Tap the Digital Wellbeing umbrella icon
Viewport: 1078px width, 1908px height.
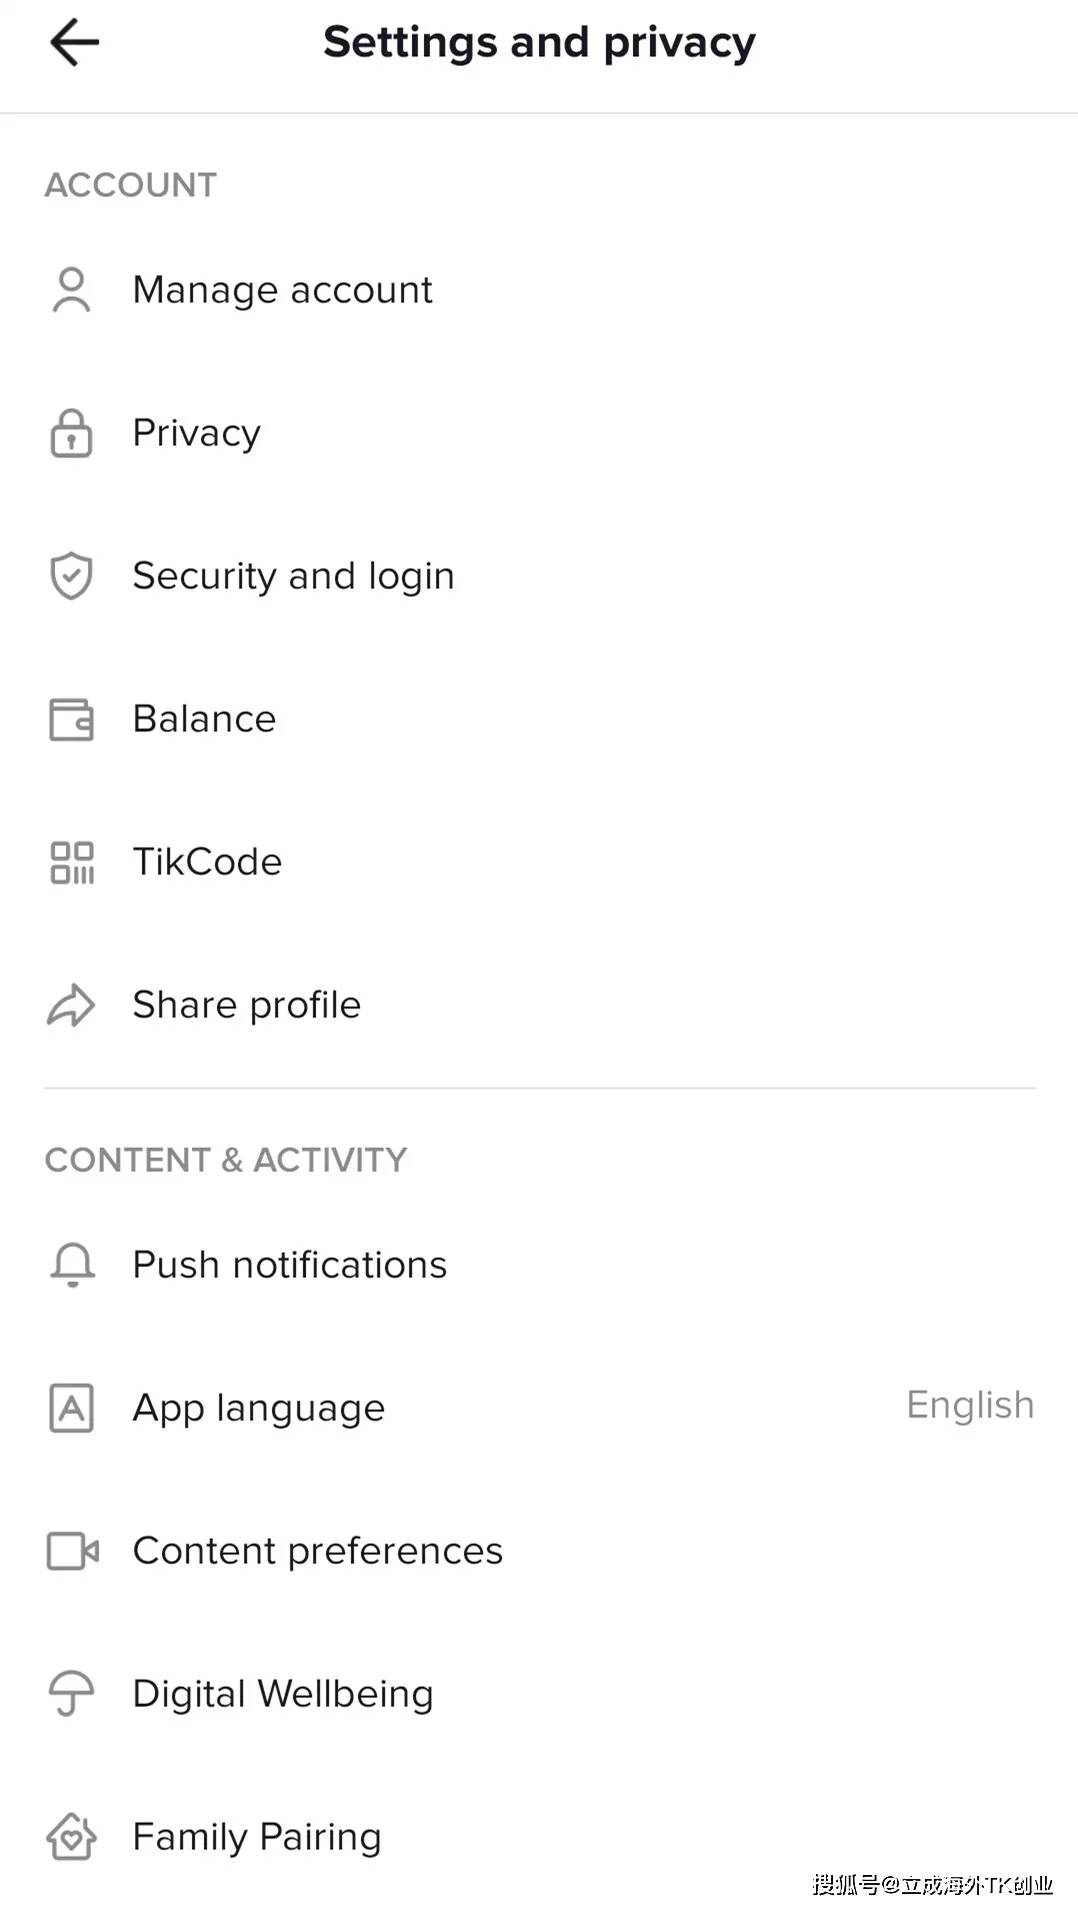click(71, 1694)
